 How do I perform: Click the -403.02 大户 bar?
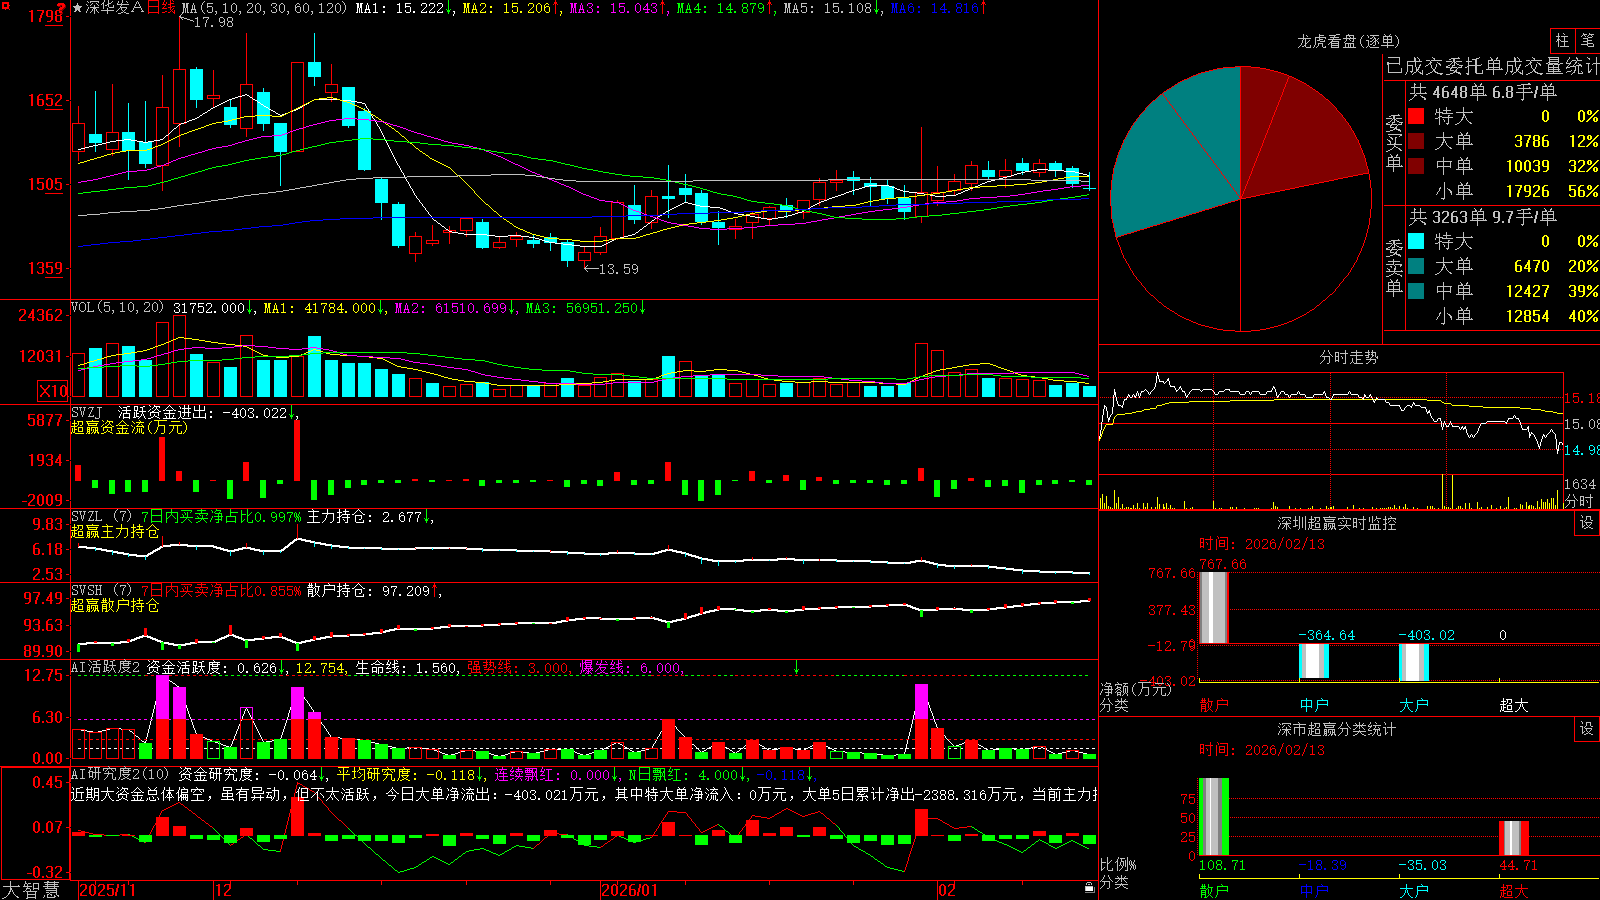[1414, 662]
